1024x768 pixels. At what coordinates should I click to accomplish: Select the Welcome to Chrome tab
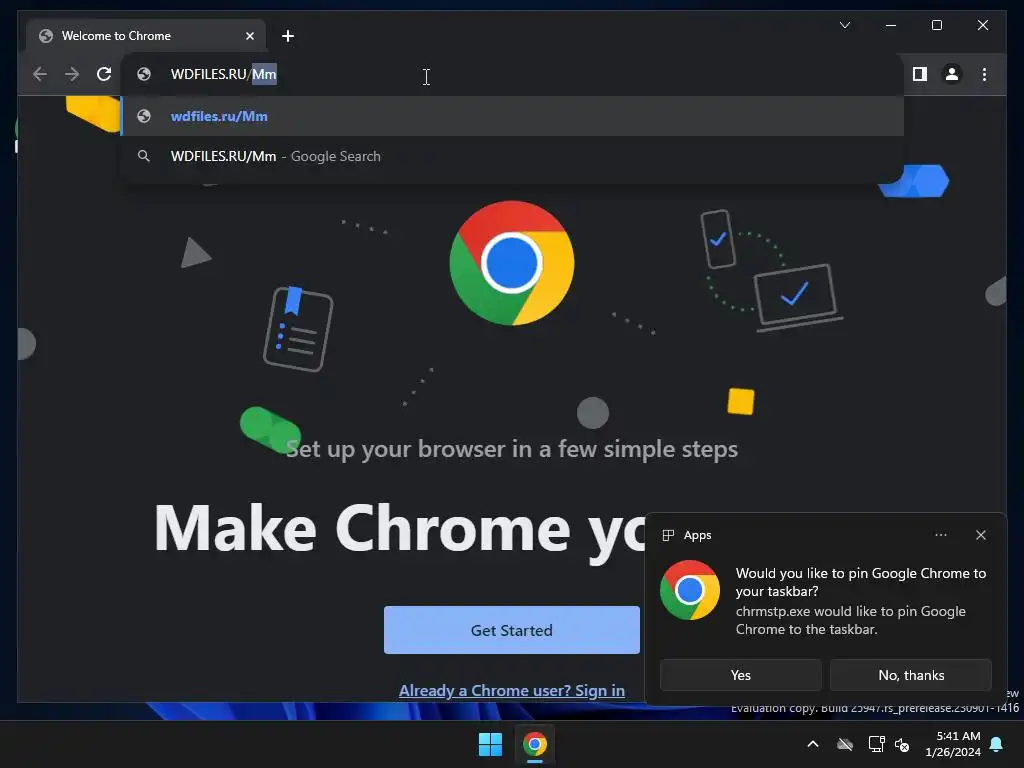point(146,36)
